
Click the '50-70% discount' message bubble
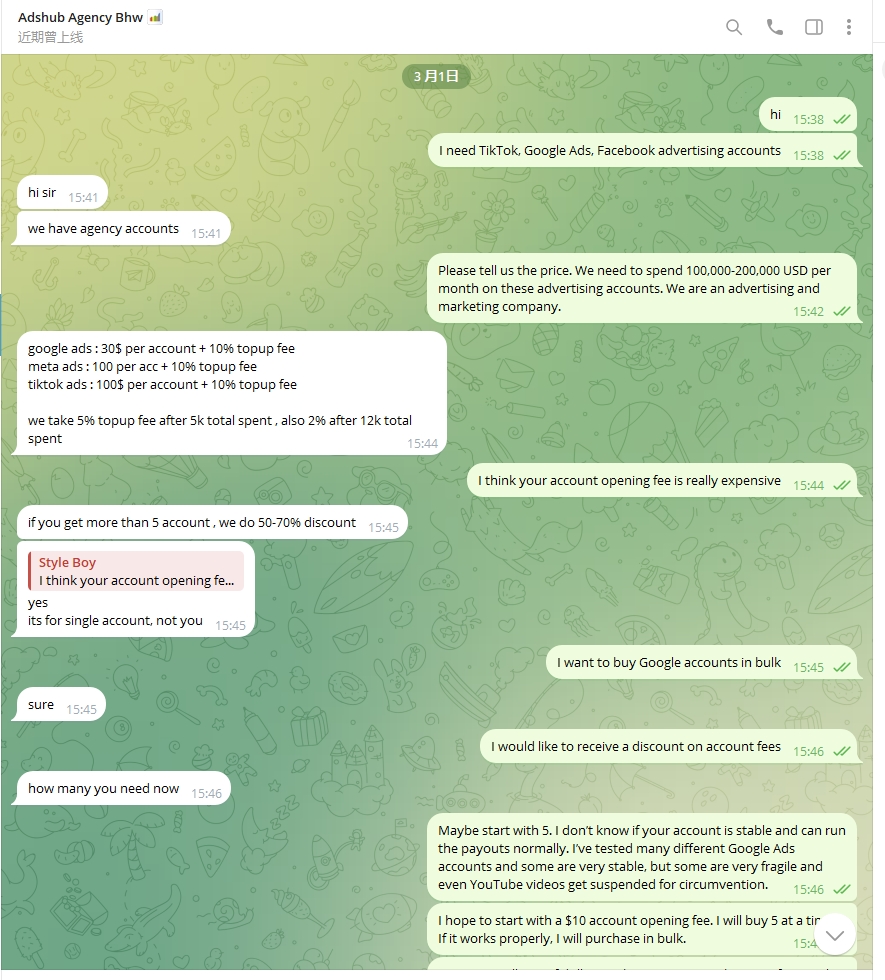[212, 522]
